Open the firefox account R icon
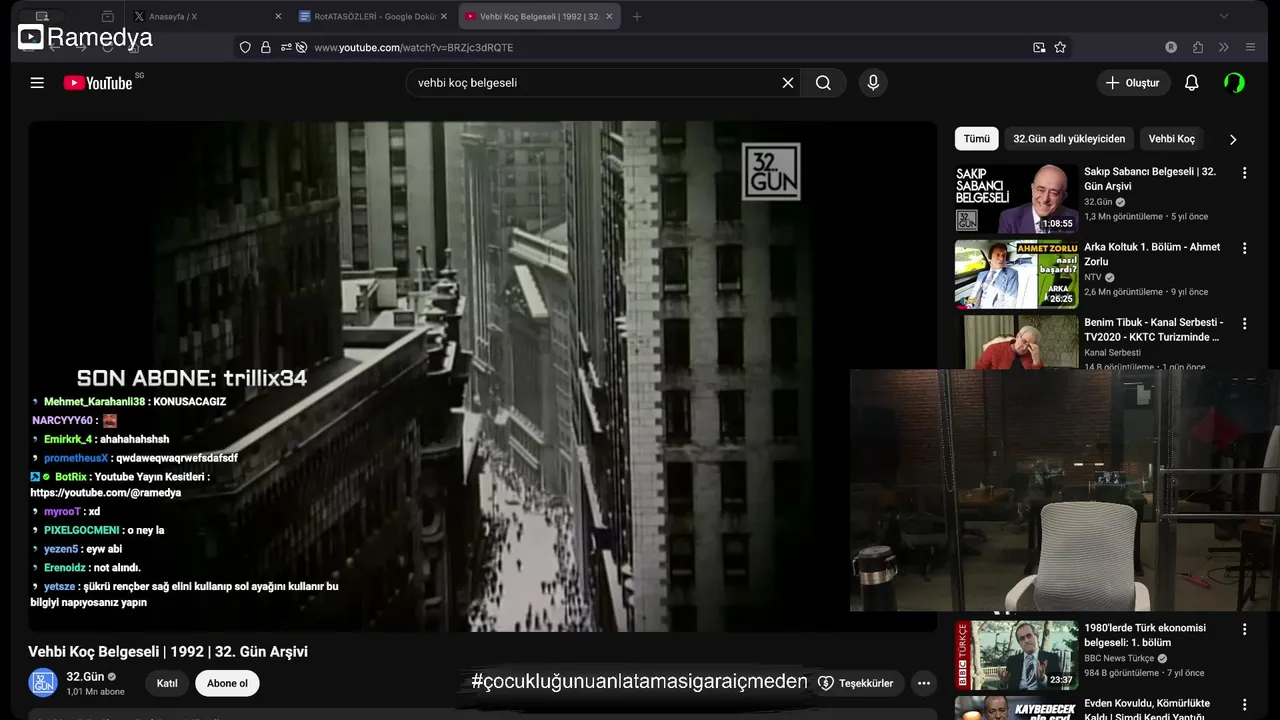The image size is (1280, 720). pyautogui.click(x=1171, y=47)
